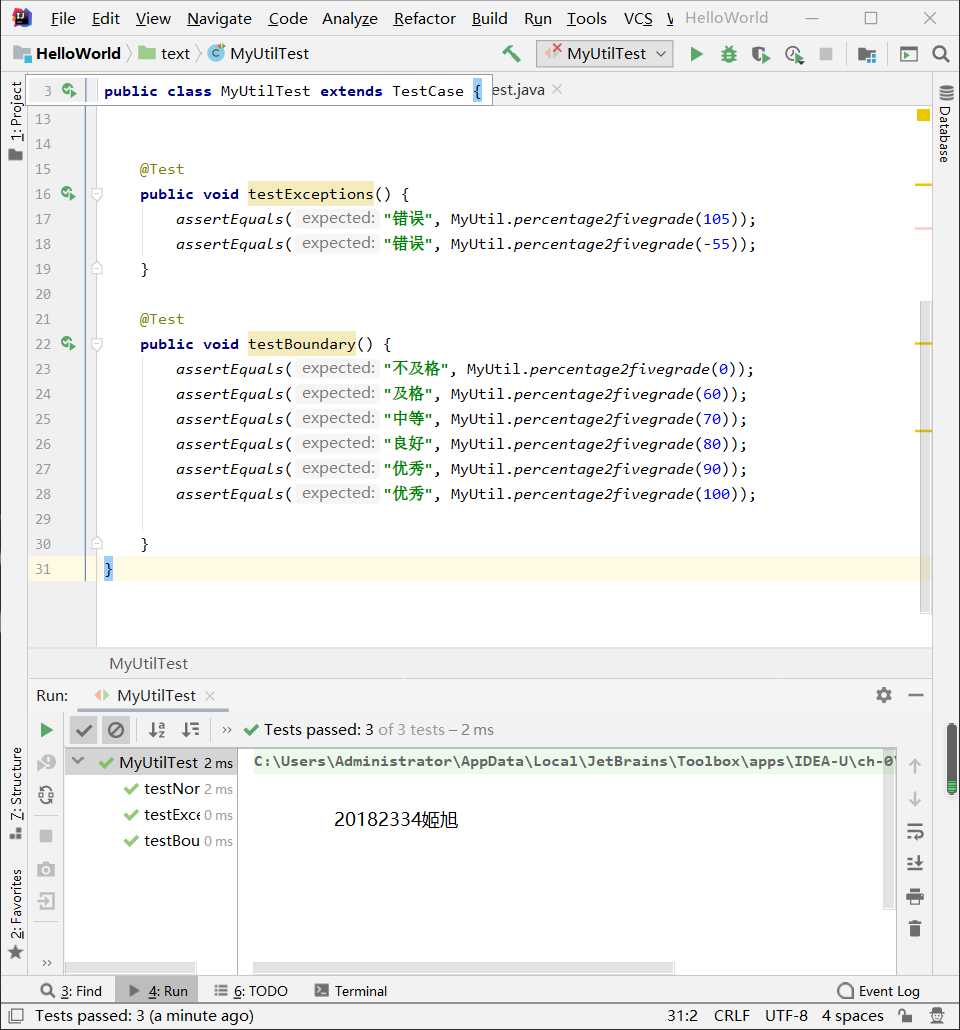Open the Refactor menu
The width and height of the screenshot is (960, 1030).
point(424,18)
